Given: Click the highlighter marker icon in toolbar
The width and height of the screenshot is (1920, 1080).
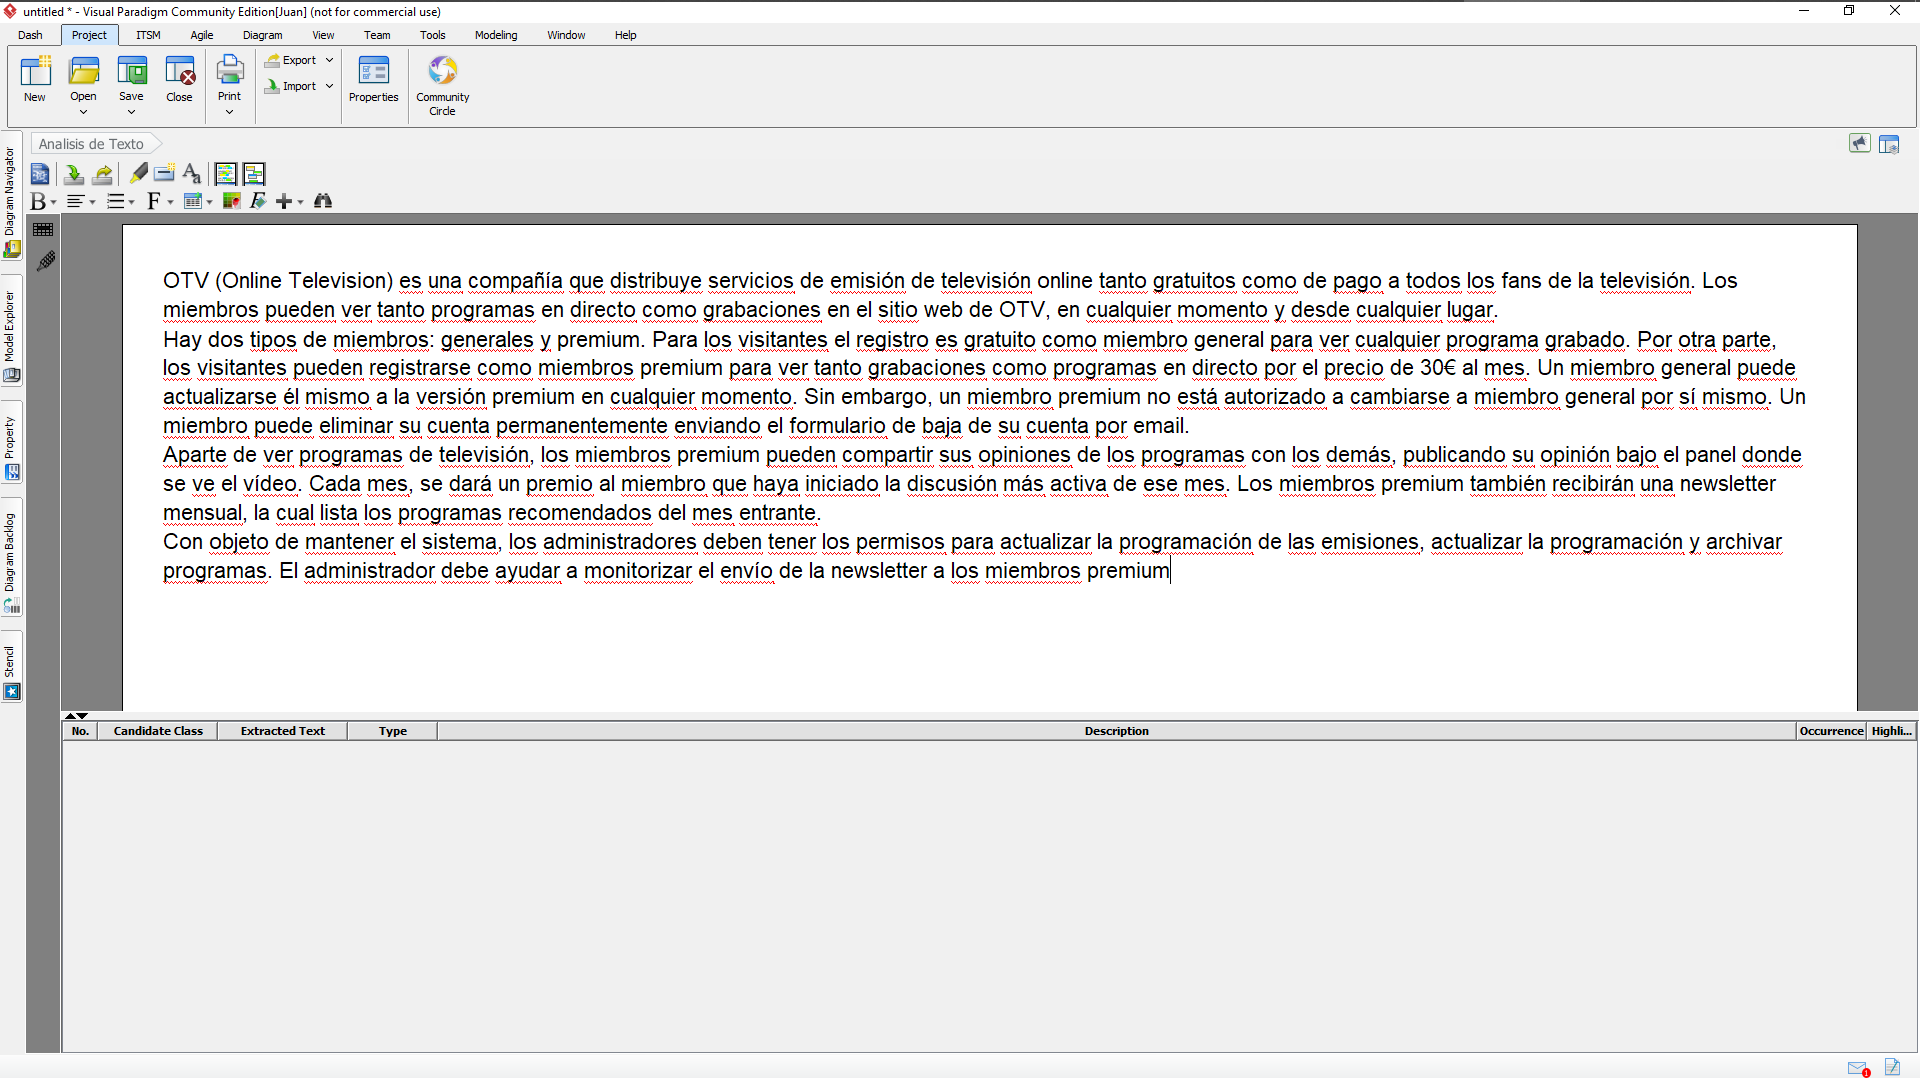Looking at the screenshot, I should click(x=138, y=174).
